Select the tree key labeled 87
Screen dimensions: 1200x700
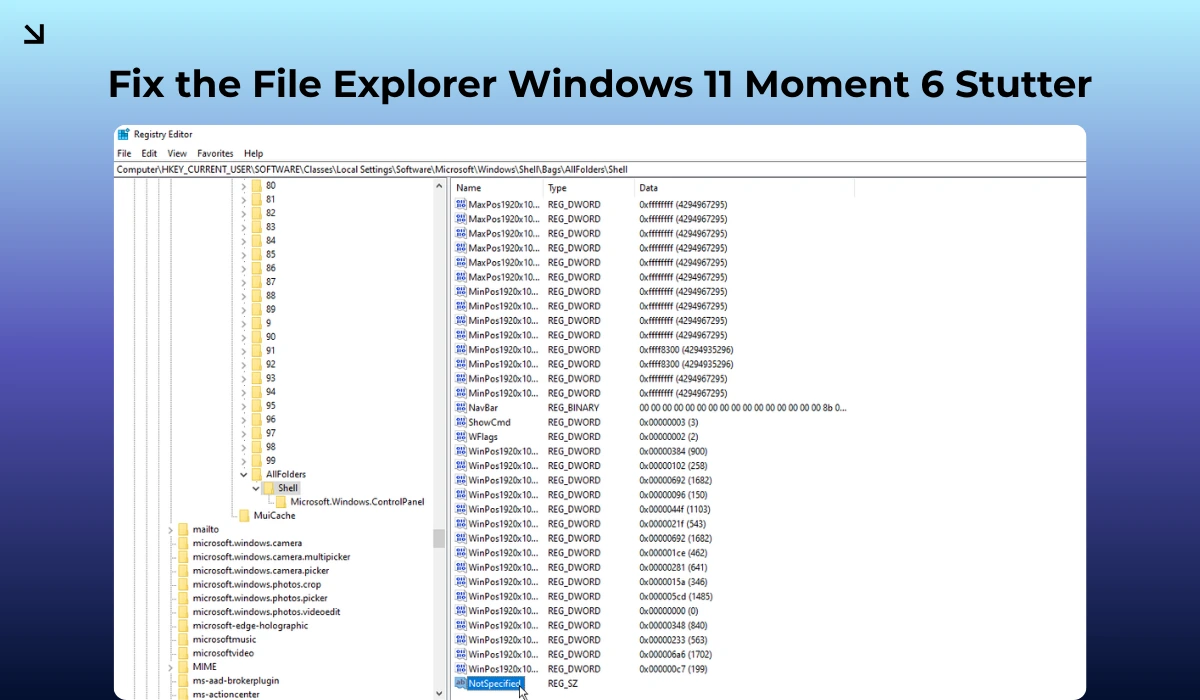tap(271, 282)
